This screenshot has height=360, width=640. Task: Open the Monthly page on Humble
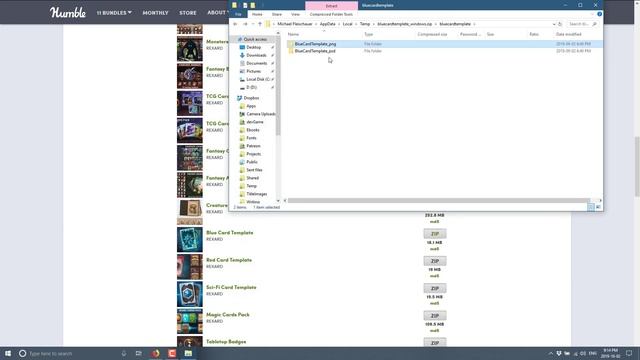(x=155, y=13)
